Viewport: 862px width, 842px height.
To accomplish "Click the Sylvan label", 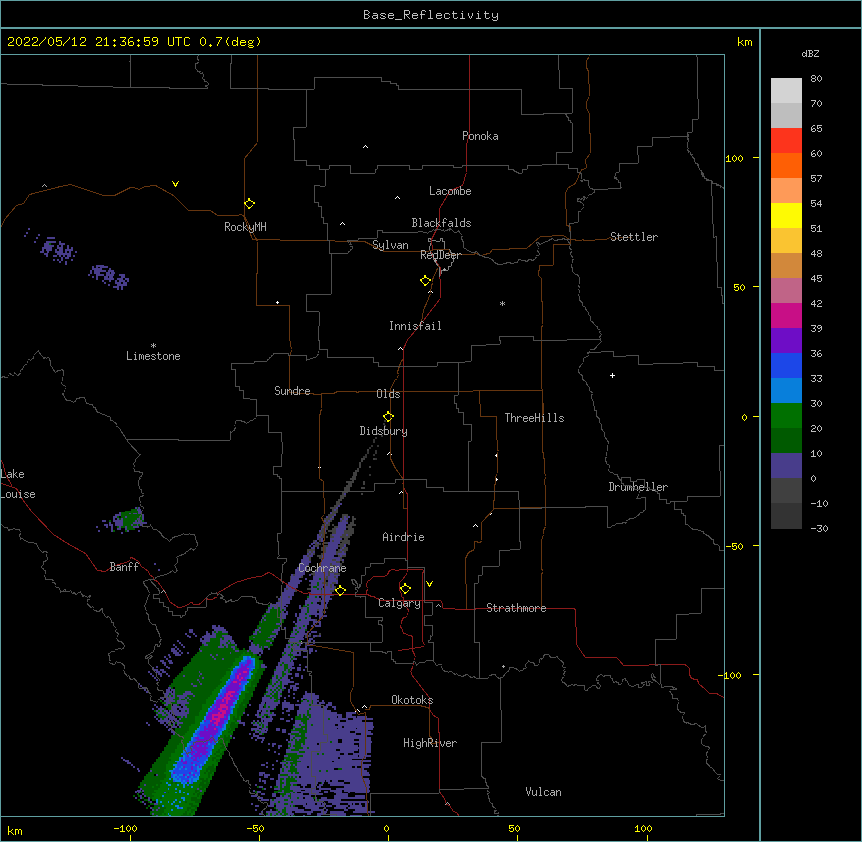I will (390, 245).
